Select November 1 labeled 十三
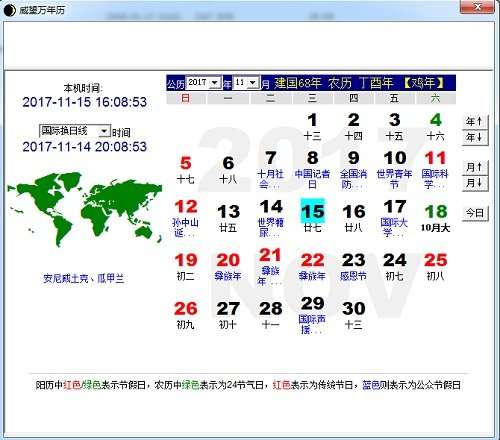This screenshot has height=440, width=500. click(x=312, y=127)
